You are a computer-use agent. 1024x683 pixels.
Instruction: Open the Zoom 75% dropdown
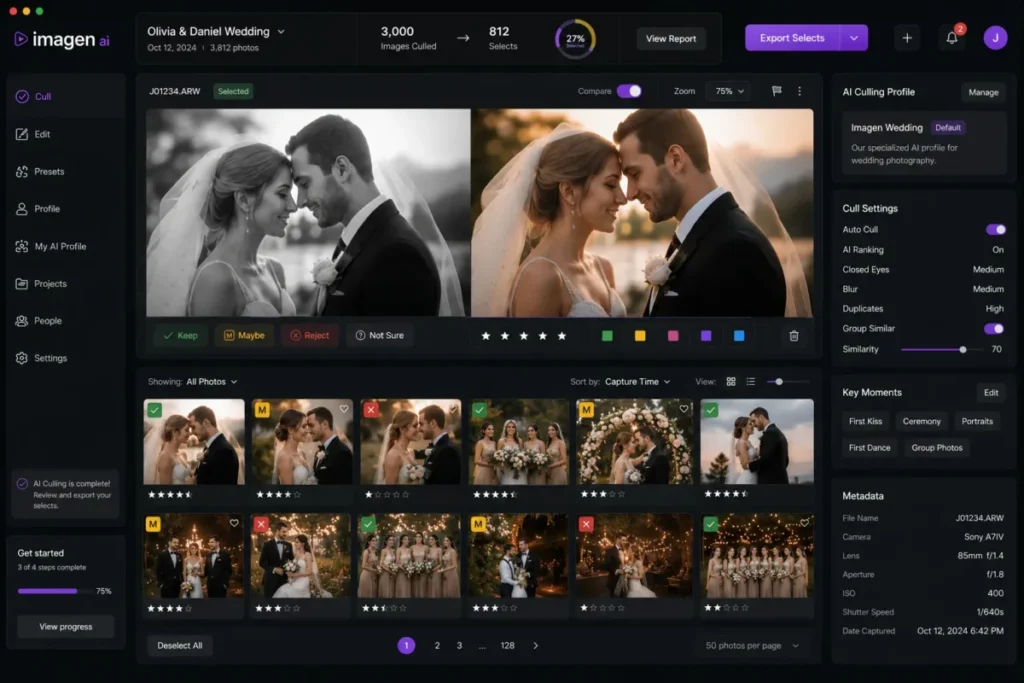[x=729, y=91]
